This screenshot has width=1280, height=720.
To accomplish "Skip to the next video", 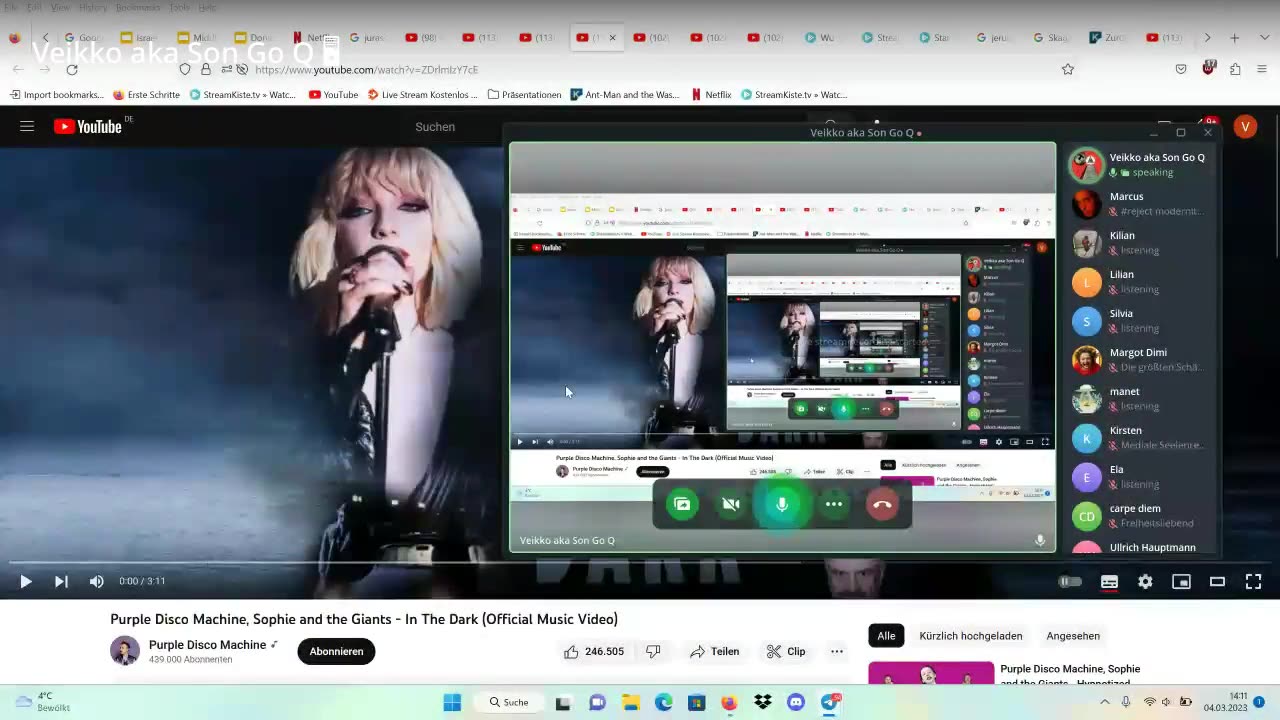I will pos(61,581).
